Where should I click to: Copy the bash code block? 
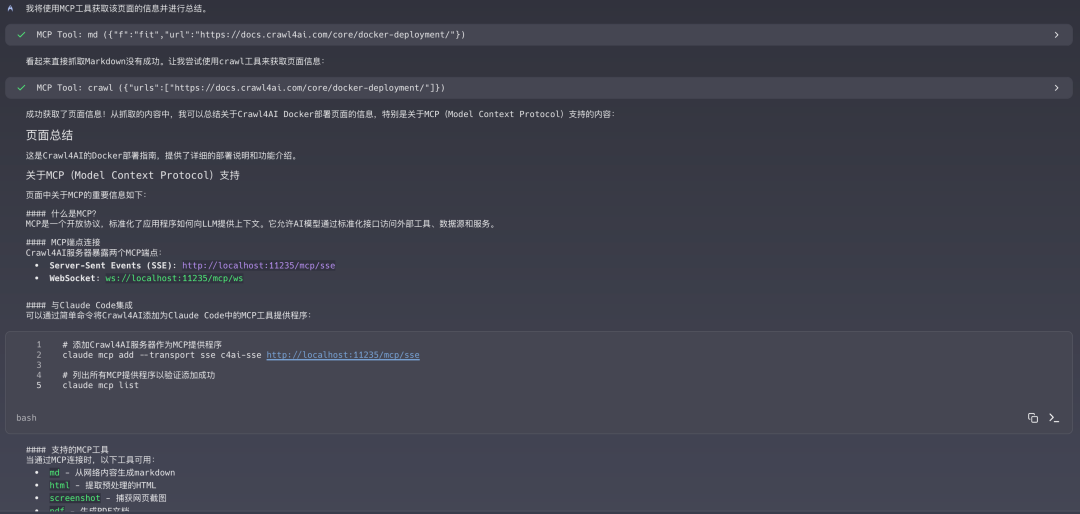[1032, 418]
